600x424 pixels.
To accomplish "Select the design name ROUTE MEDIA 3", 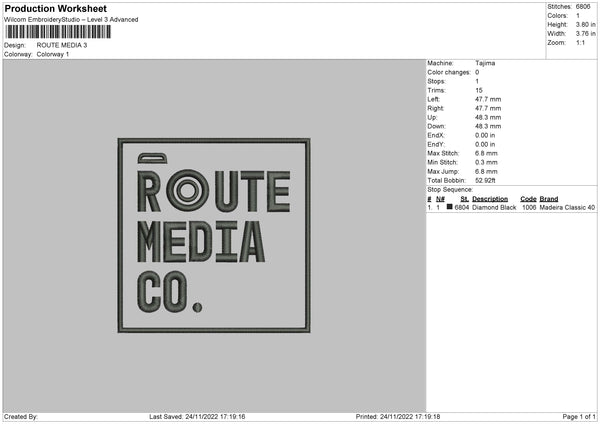I will (x=62, y=45).
